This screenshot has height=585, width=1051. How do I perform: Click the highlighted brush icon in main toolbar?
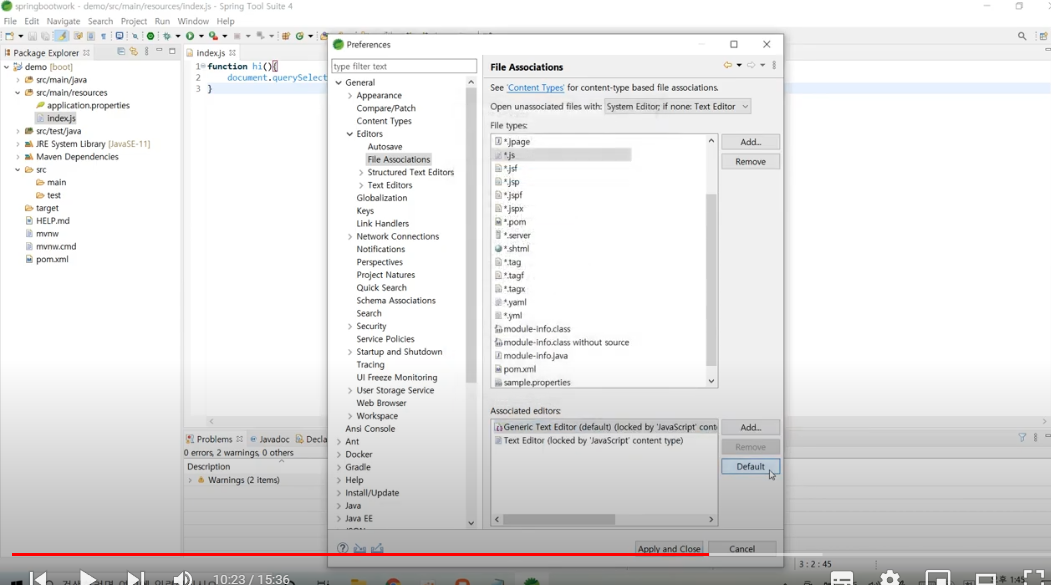(x=61, y=36)
